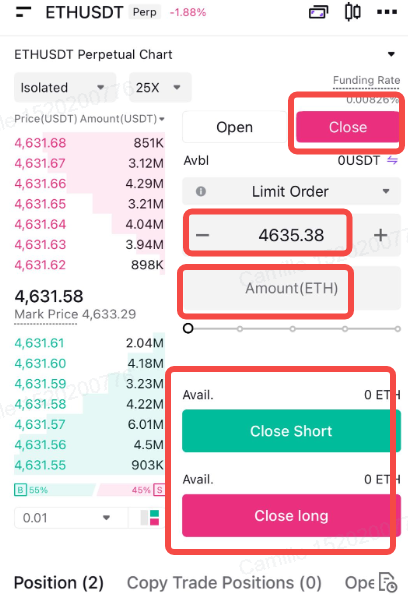This screenshot has width=408, height=599.
Task: Click the order book layout icon
Action: click(150, 518)
